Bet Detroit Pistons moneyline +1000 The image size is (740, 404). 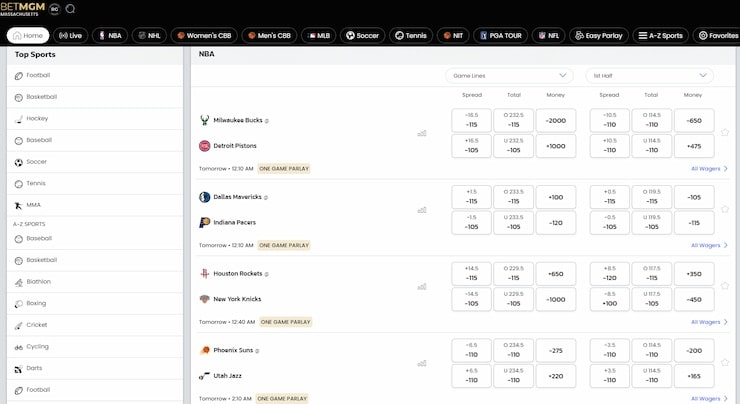(555, 146)
